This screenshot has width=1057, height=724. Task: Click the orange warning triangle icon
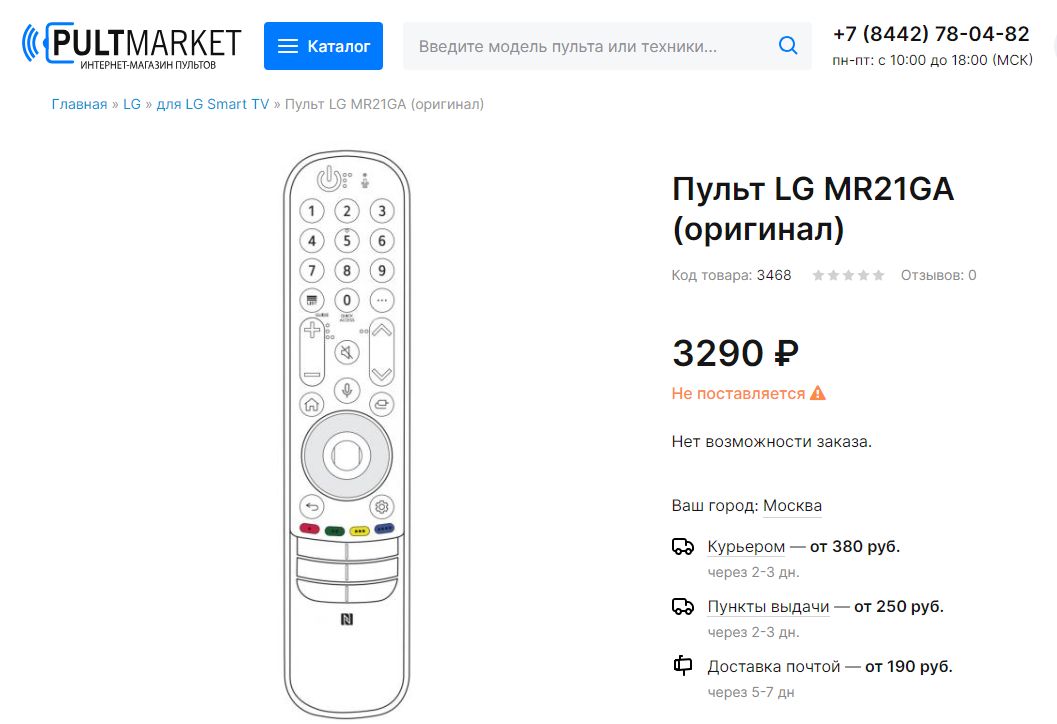pos(818,393)
